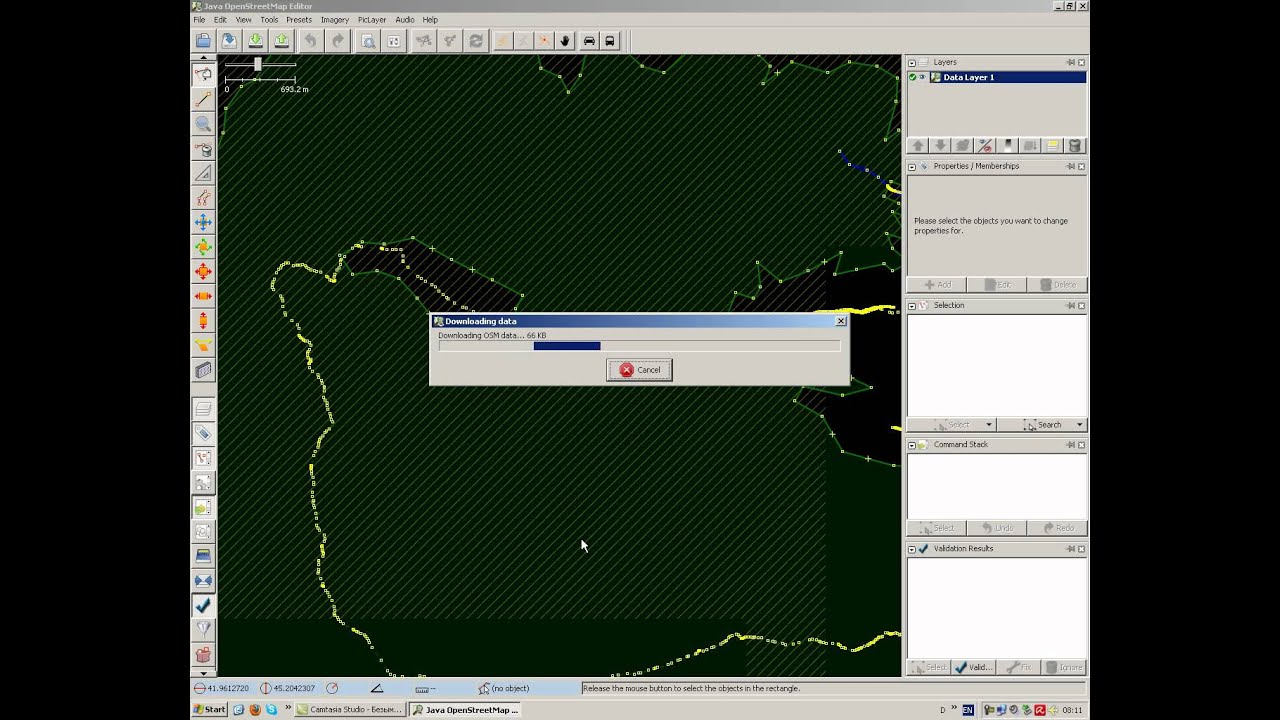The image size is (1280, 720).
Task: Toggle the Validation Results panel checkmark button
Action: 203,605
